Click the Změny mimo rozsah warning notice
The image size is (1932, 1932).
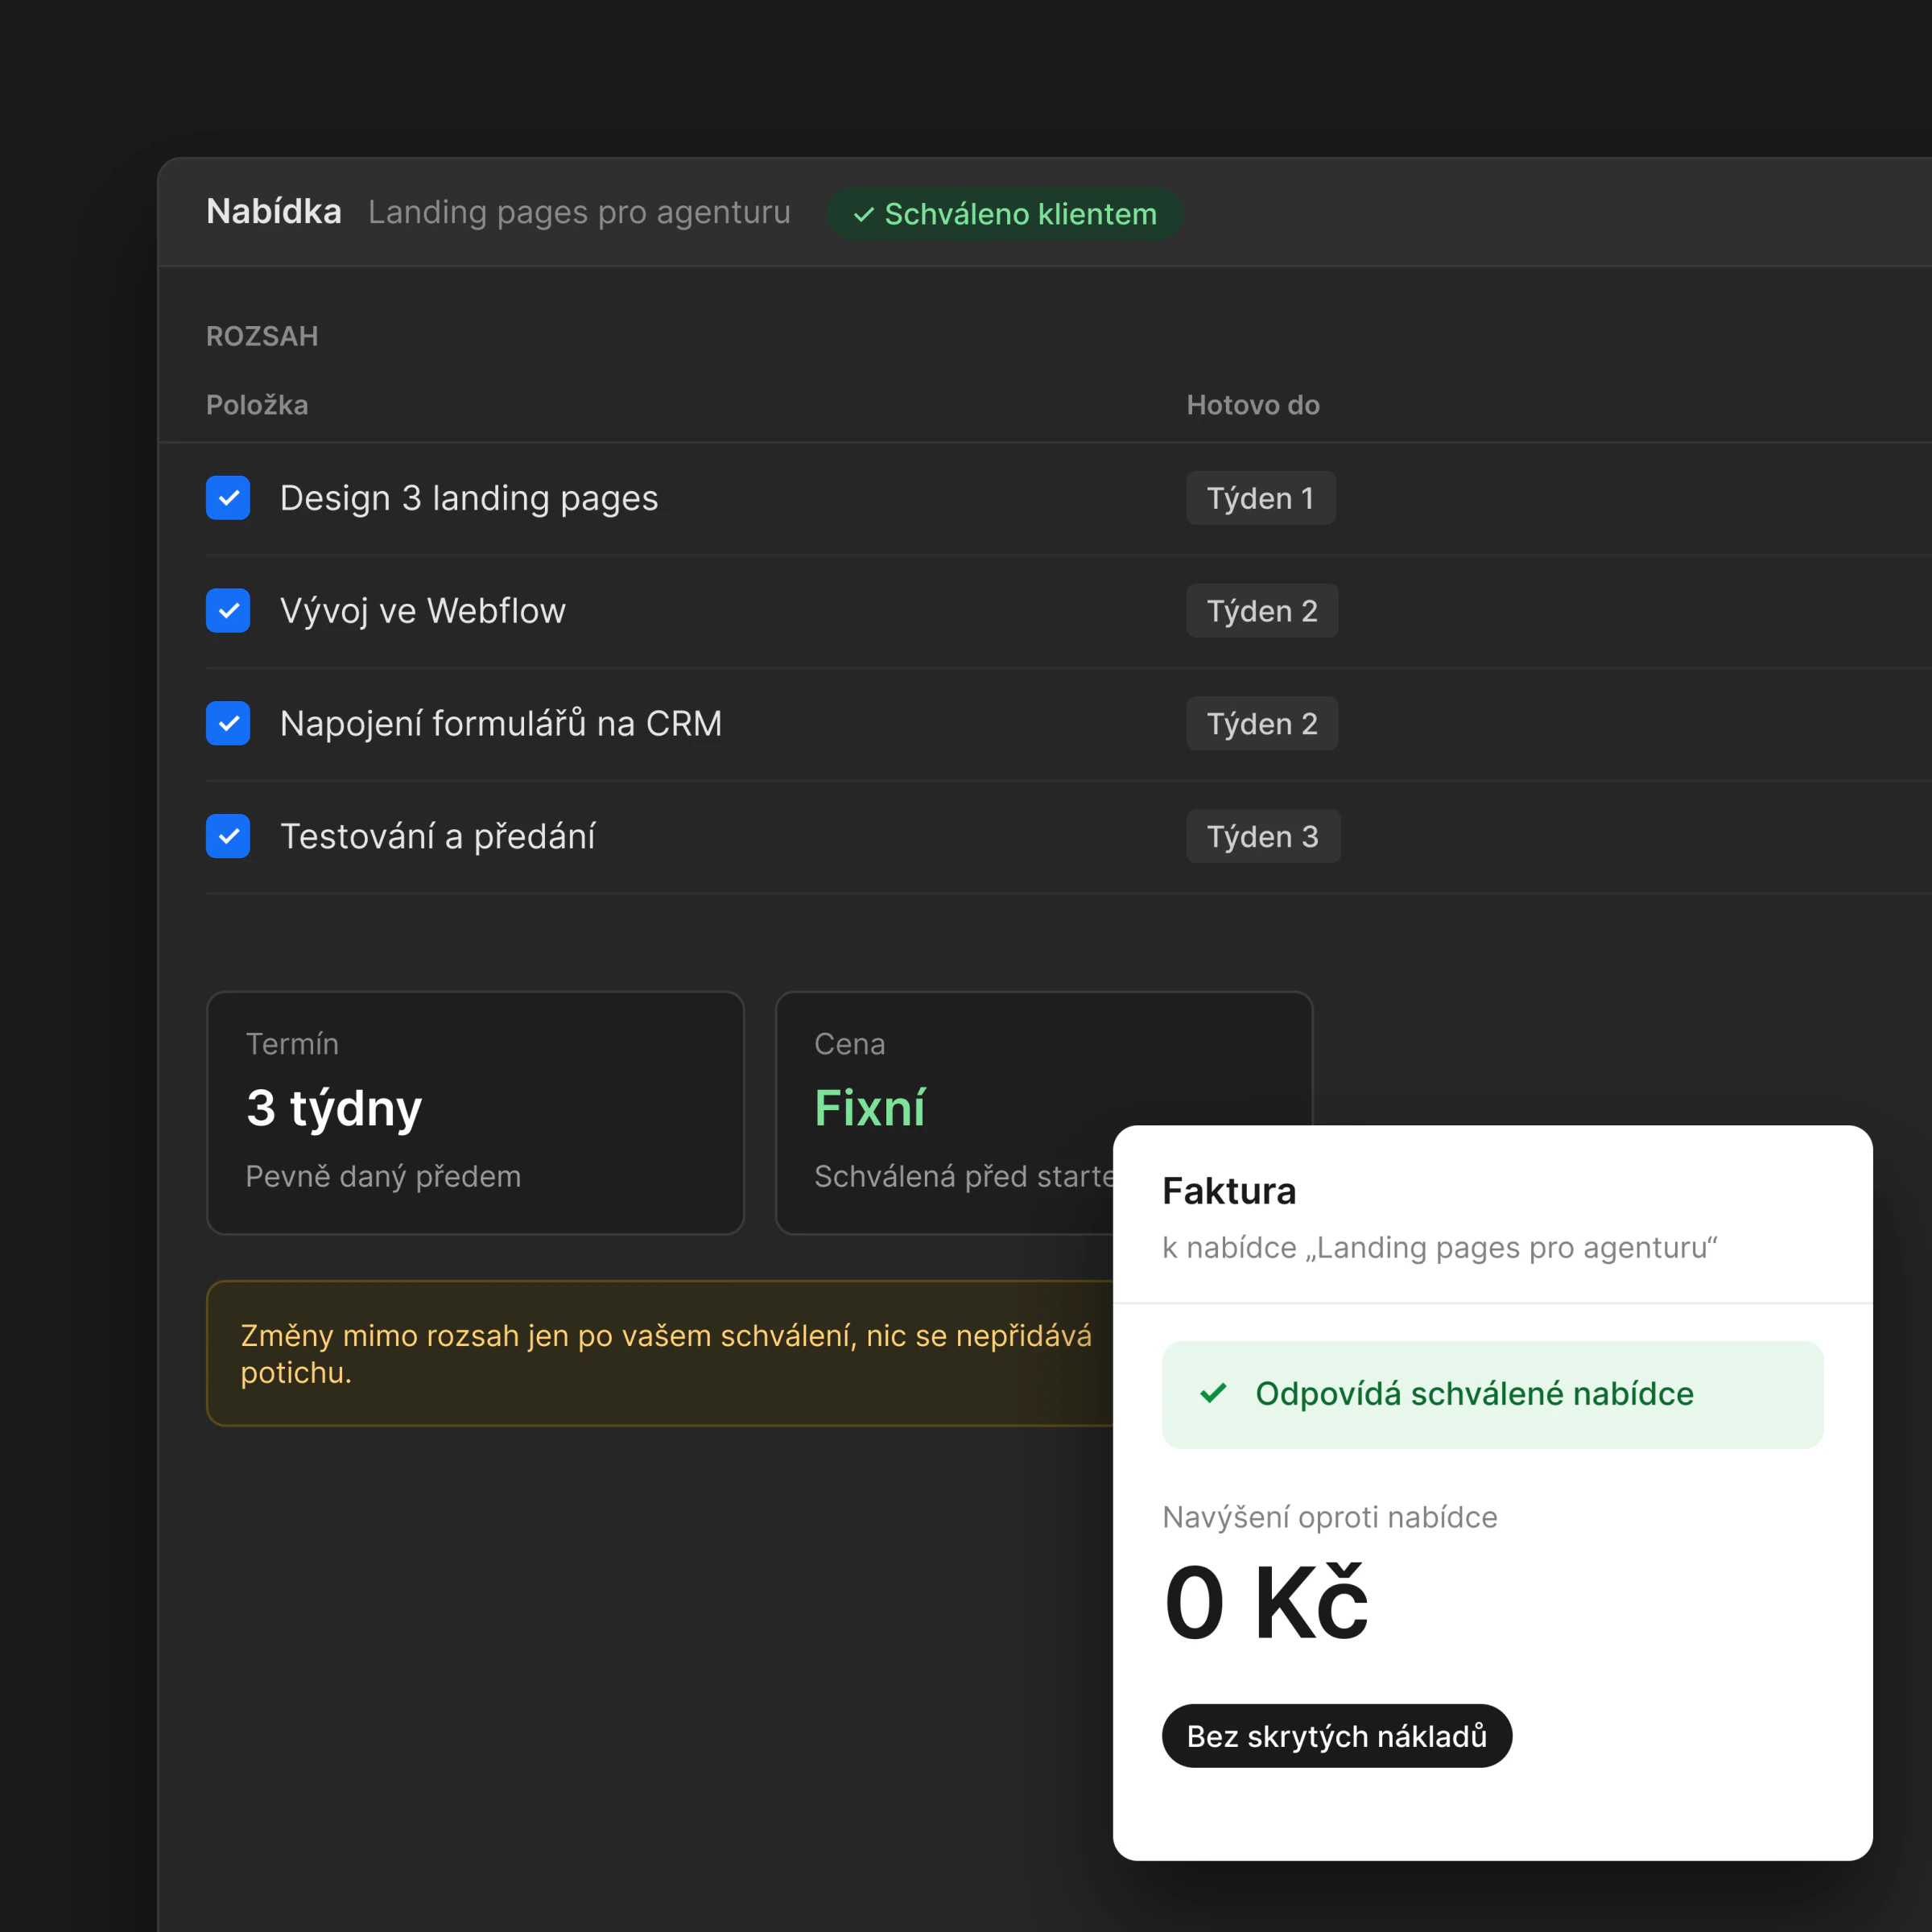pyautogui.click(x=660, y=1353)
